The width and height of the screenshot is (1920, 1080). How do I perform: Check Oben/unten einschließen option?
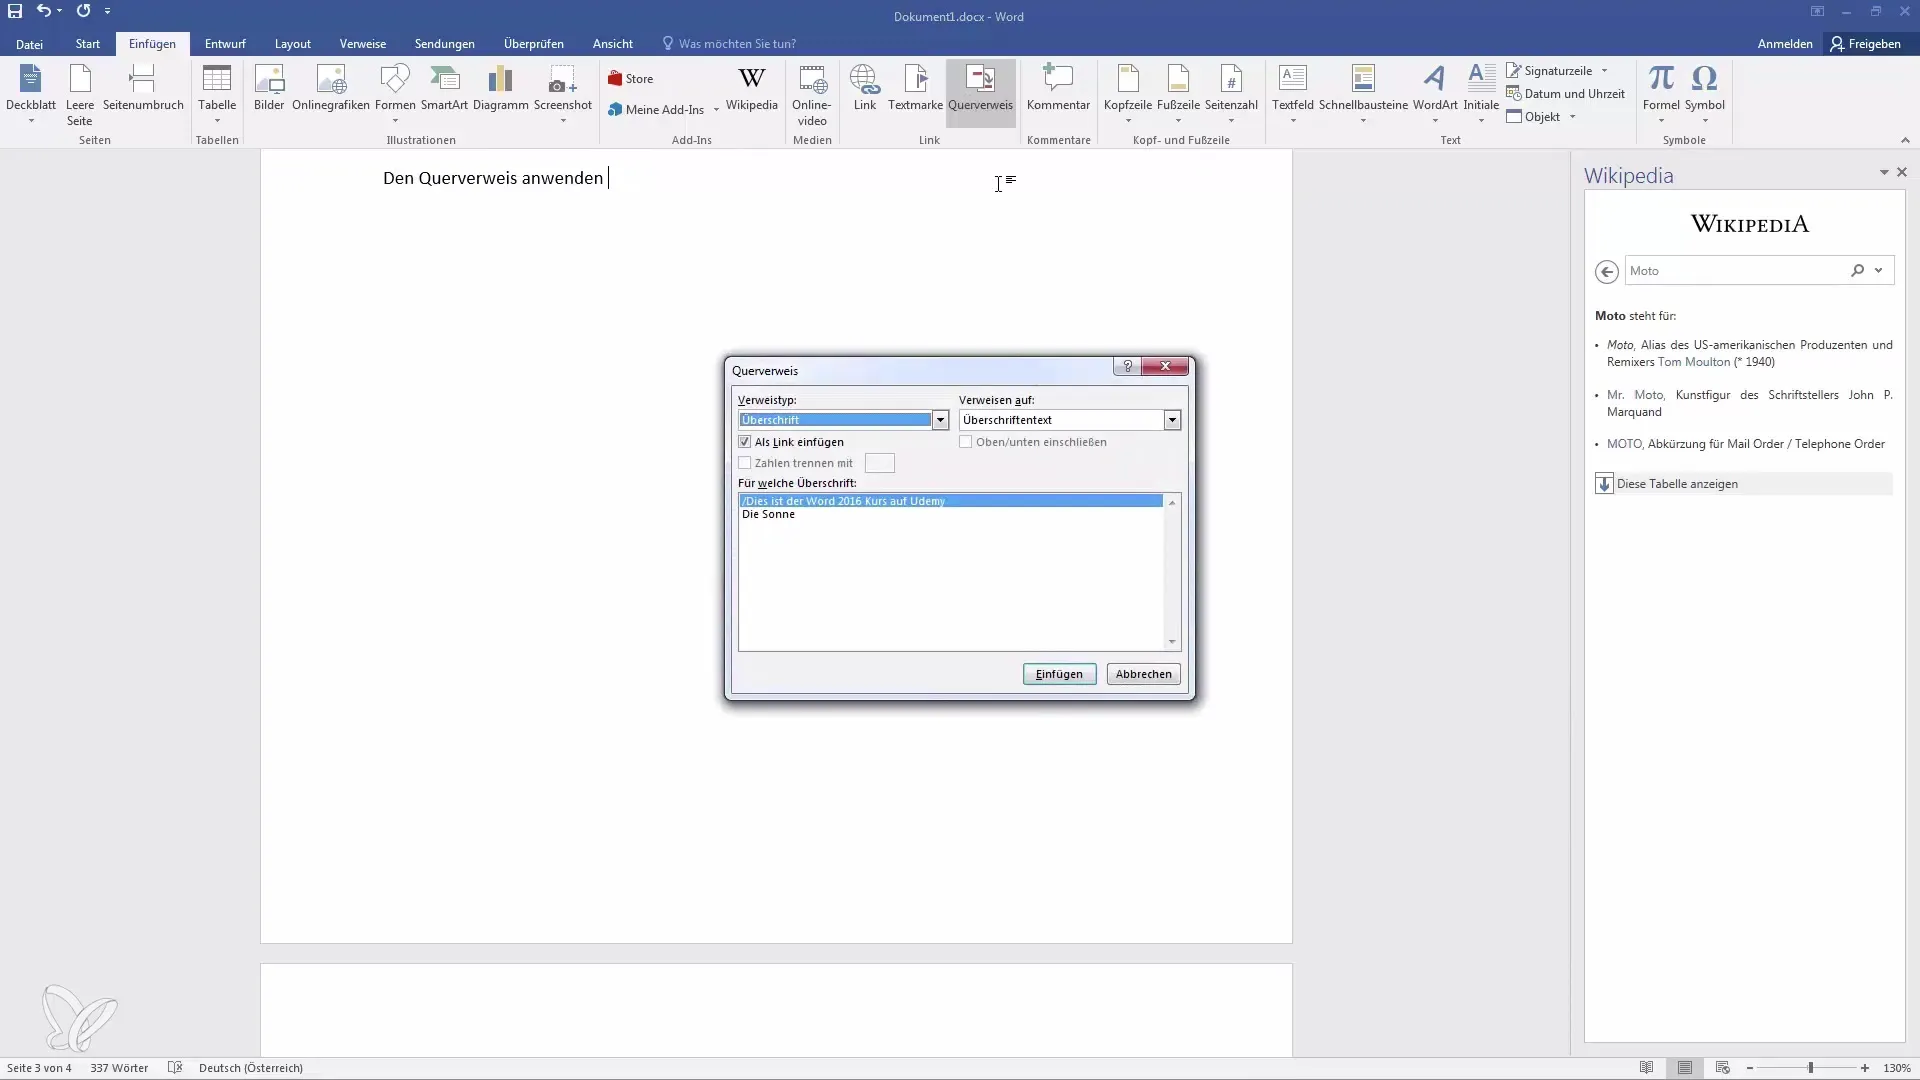[966, 442]
